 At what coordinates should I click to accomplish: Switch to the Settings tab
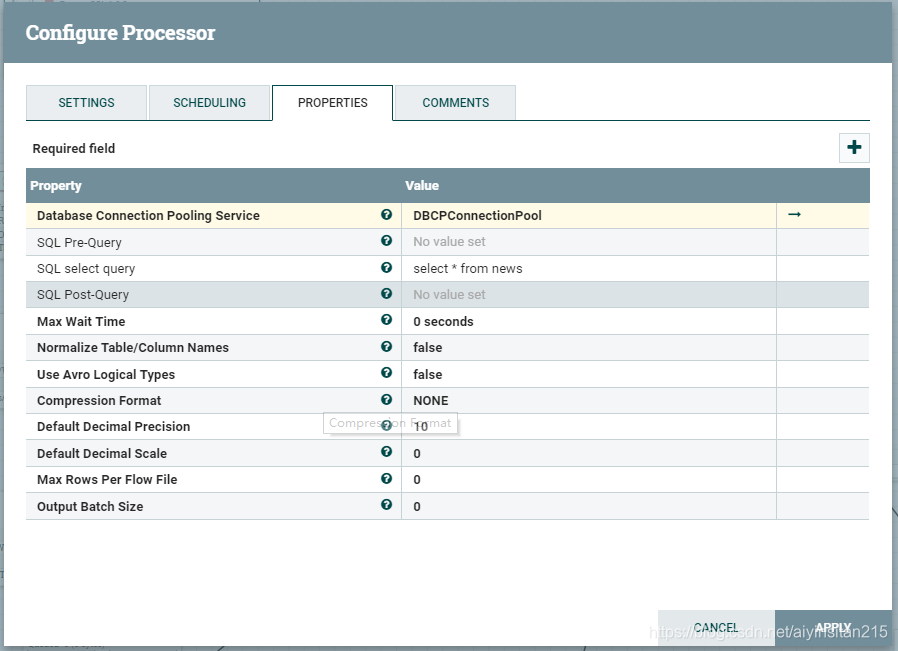tap(86, 102)
